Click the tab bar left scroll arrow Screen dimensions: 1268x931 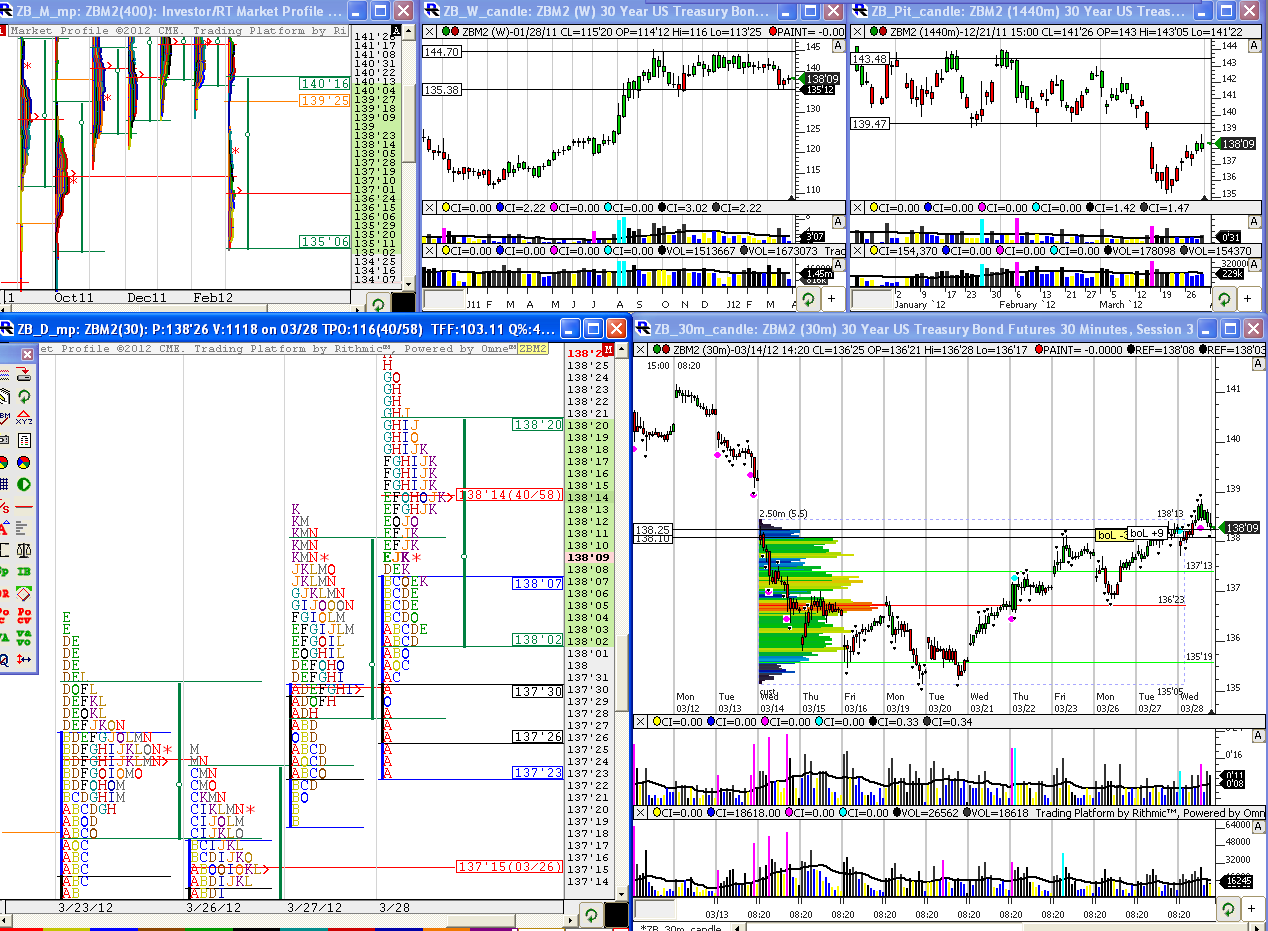tap(737, 927)
